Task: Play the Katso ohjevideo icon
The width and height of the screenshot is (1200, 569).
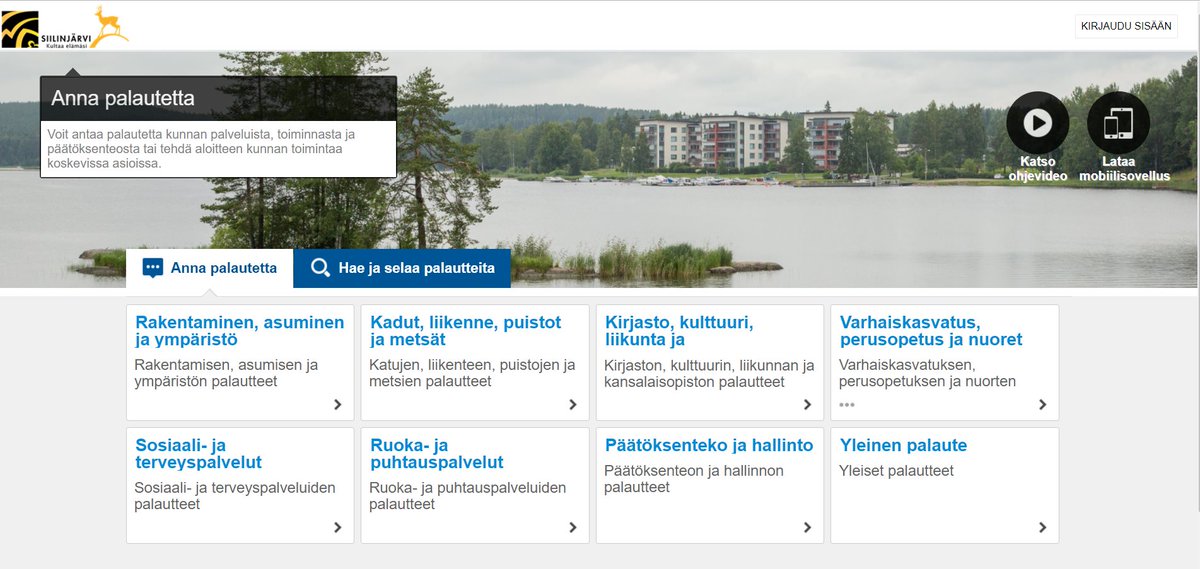Action: coord(1038,123)
